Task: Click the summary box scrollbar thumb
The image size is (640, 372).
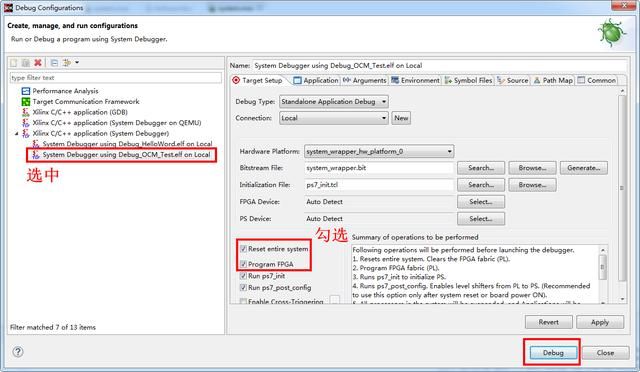Action: pyautogui.click(x=602, y=267)
